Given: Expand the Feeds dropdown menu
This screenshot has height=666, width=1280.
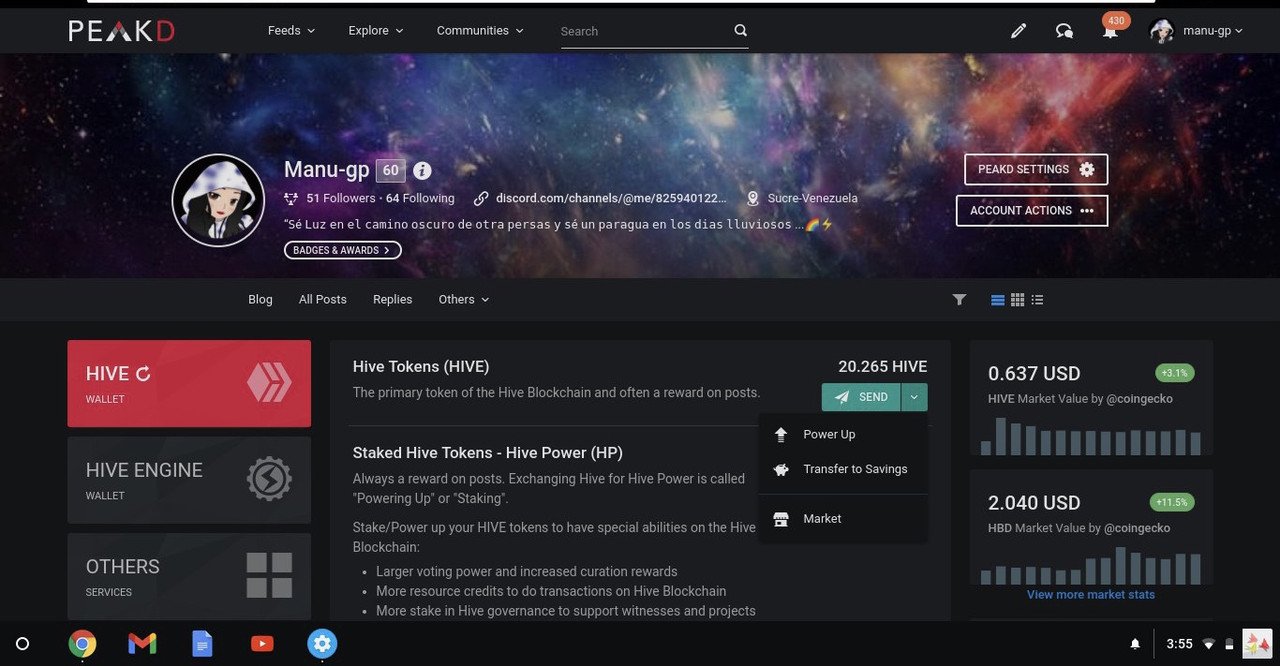Looking at the screenshot, I should coord(291,31).
